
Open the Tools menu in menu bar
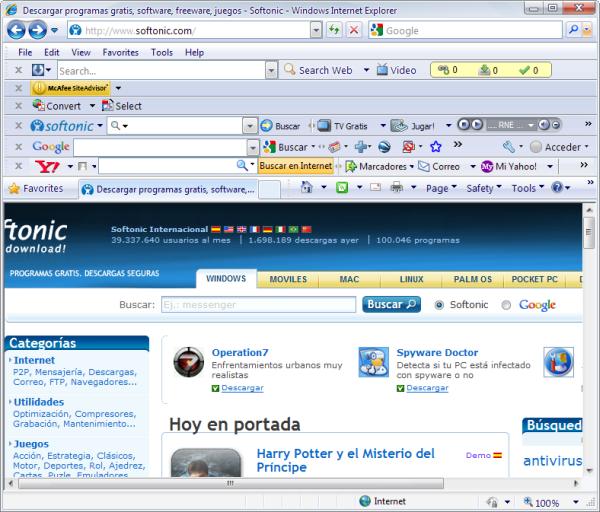[161, 52]
